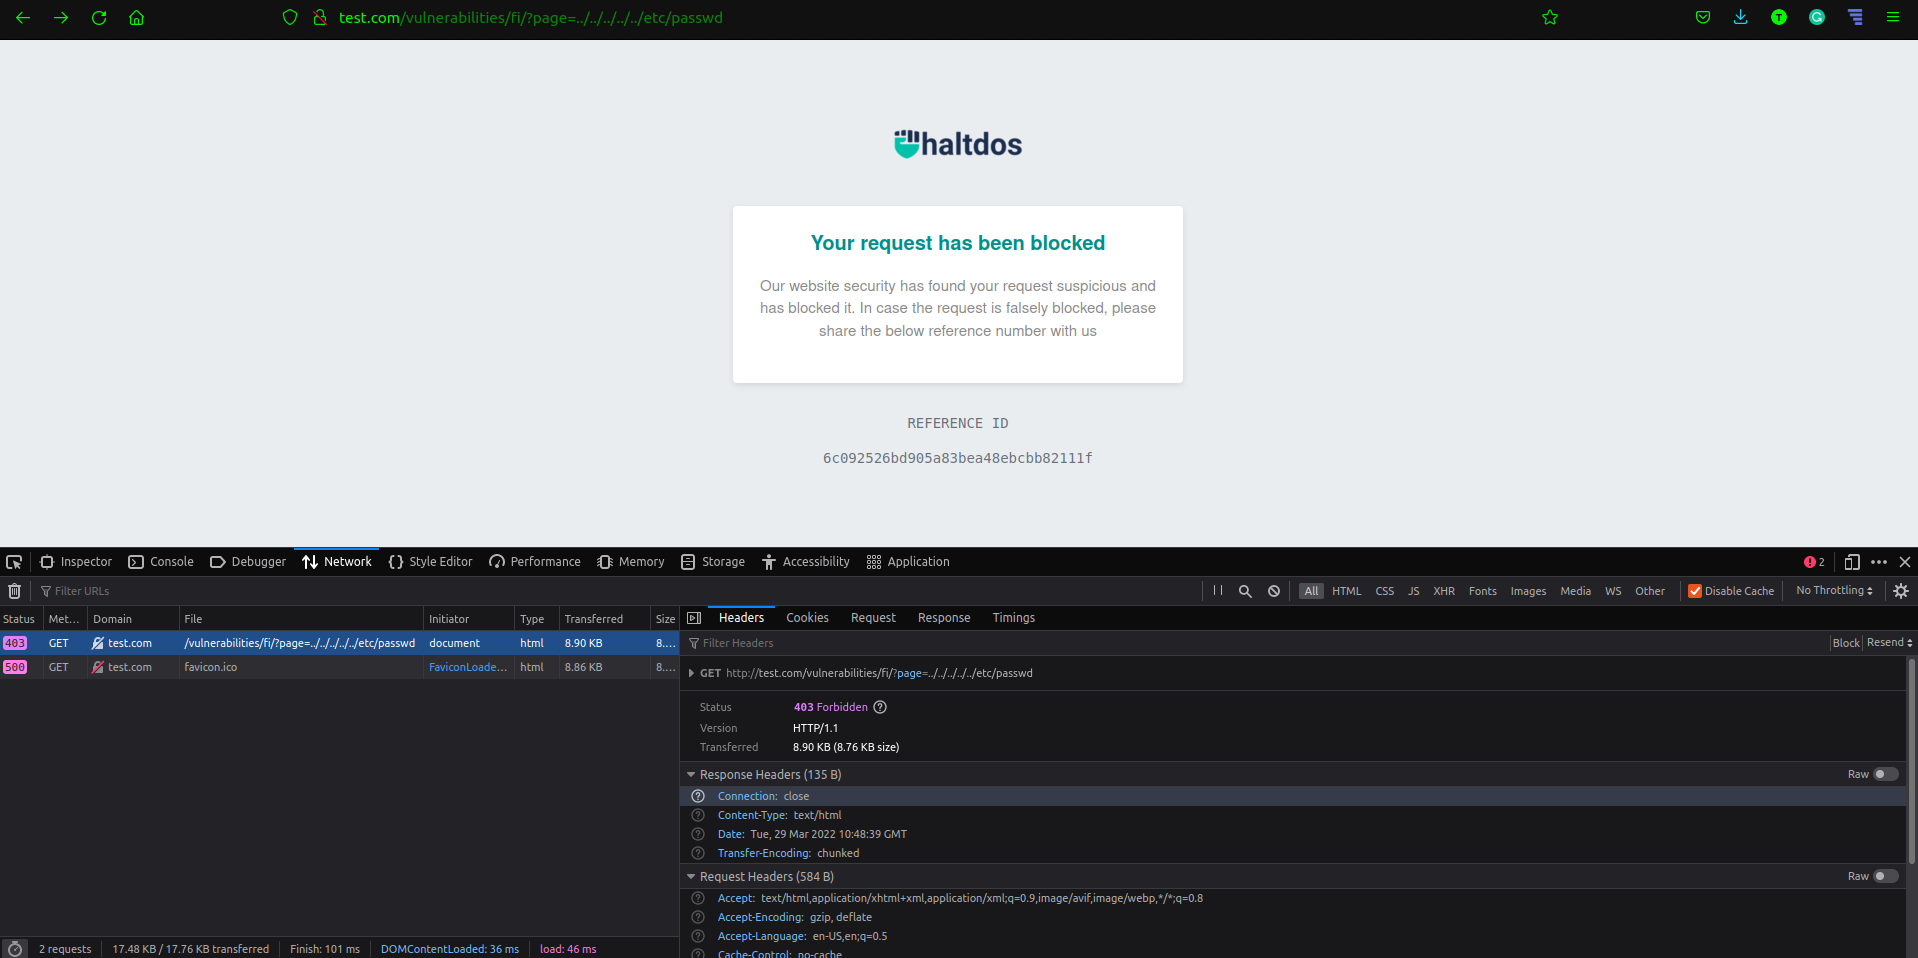Disable the cache checkbox
This screenshot has width=1918, height=958.
[1695, 591]
